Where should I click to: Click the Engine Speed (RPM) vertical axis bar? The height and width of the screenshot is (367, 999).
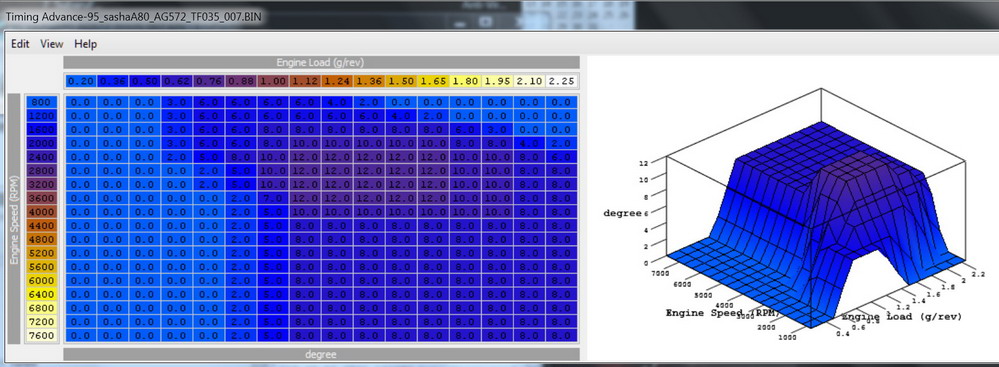(14, 219)
